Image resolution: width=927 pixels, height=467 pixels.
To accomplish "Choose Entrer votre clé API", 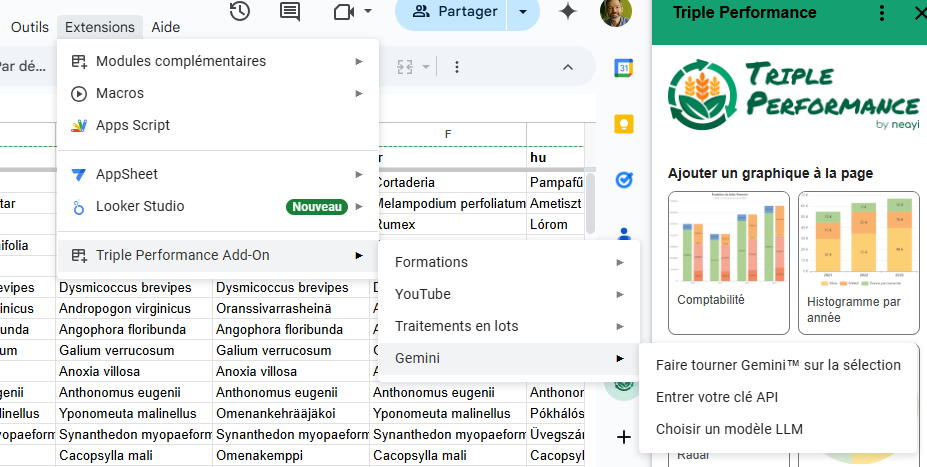I will 716,397.
